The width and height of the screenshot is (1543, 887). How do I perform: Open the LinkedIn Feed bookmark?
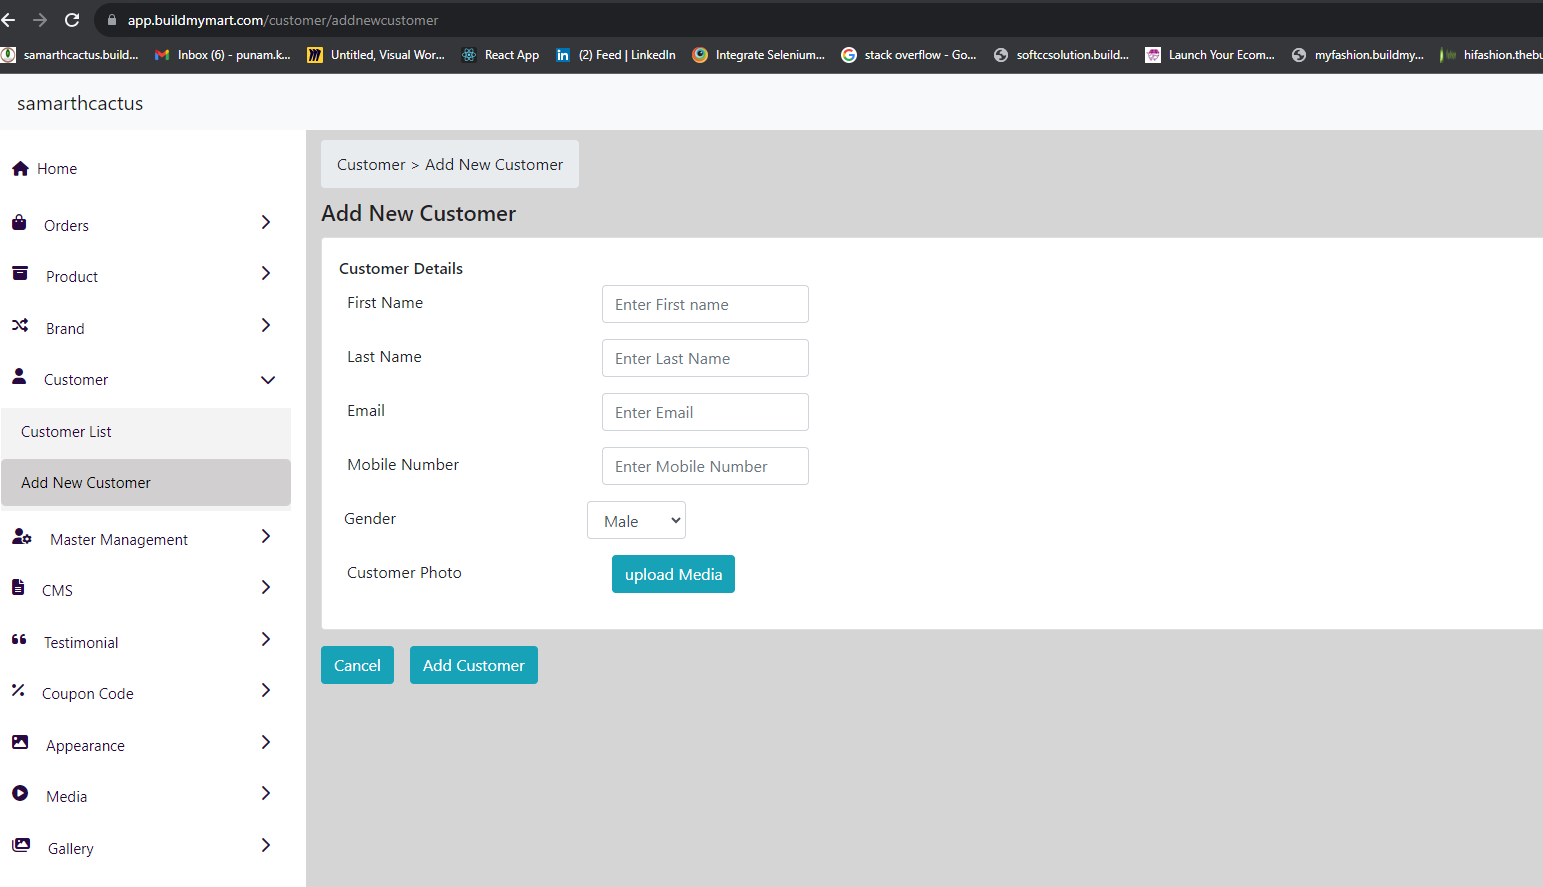[x=616, y=55]
